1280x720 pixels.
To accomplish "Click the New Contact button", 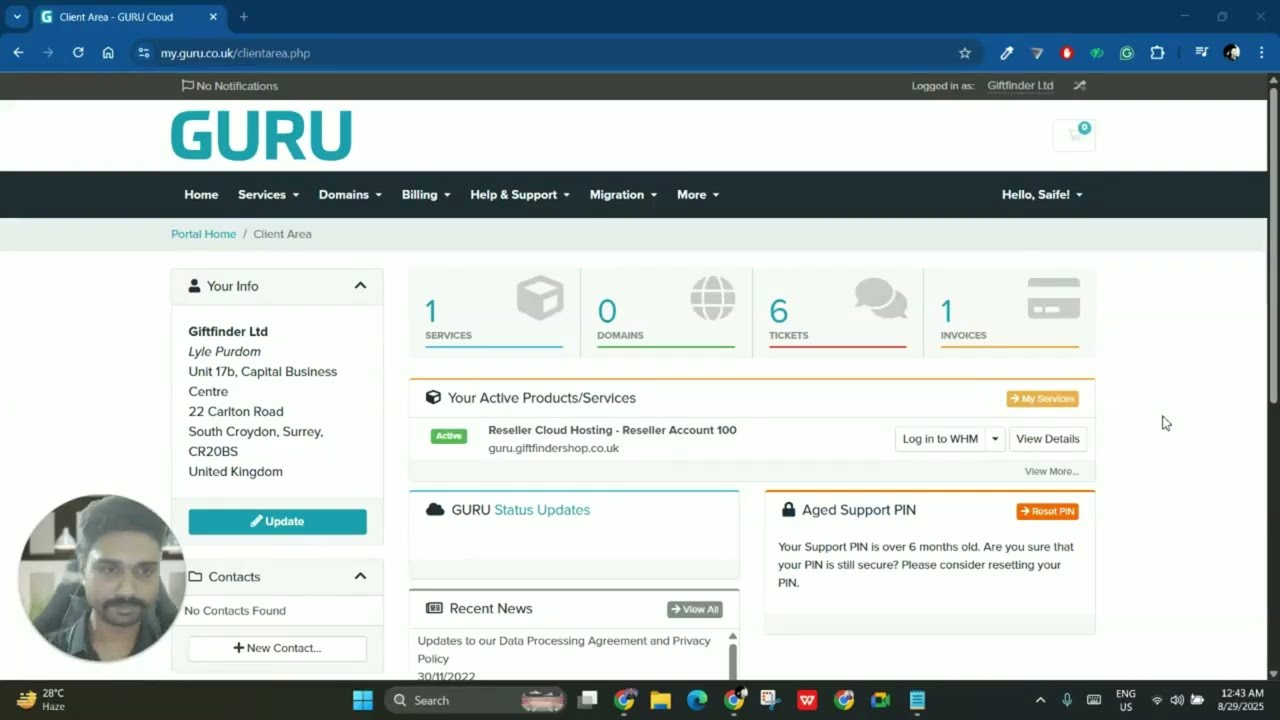I will (x=278, y=648).
